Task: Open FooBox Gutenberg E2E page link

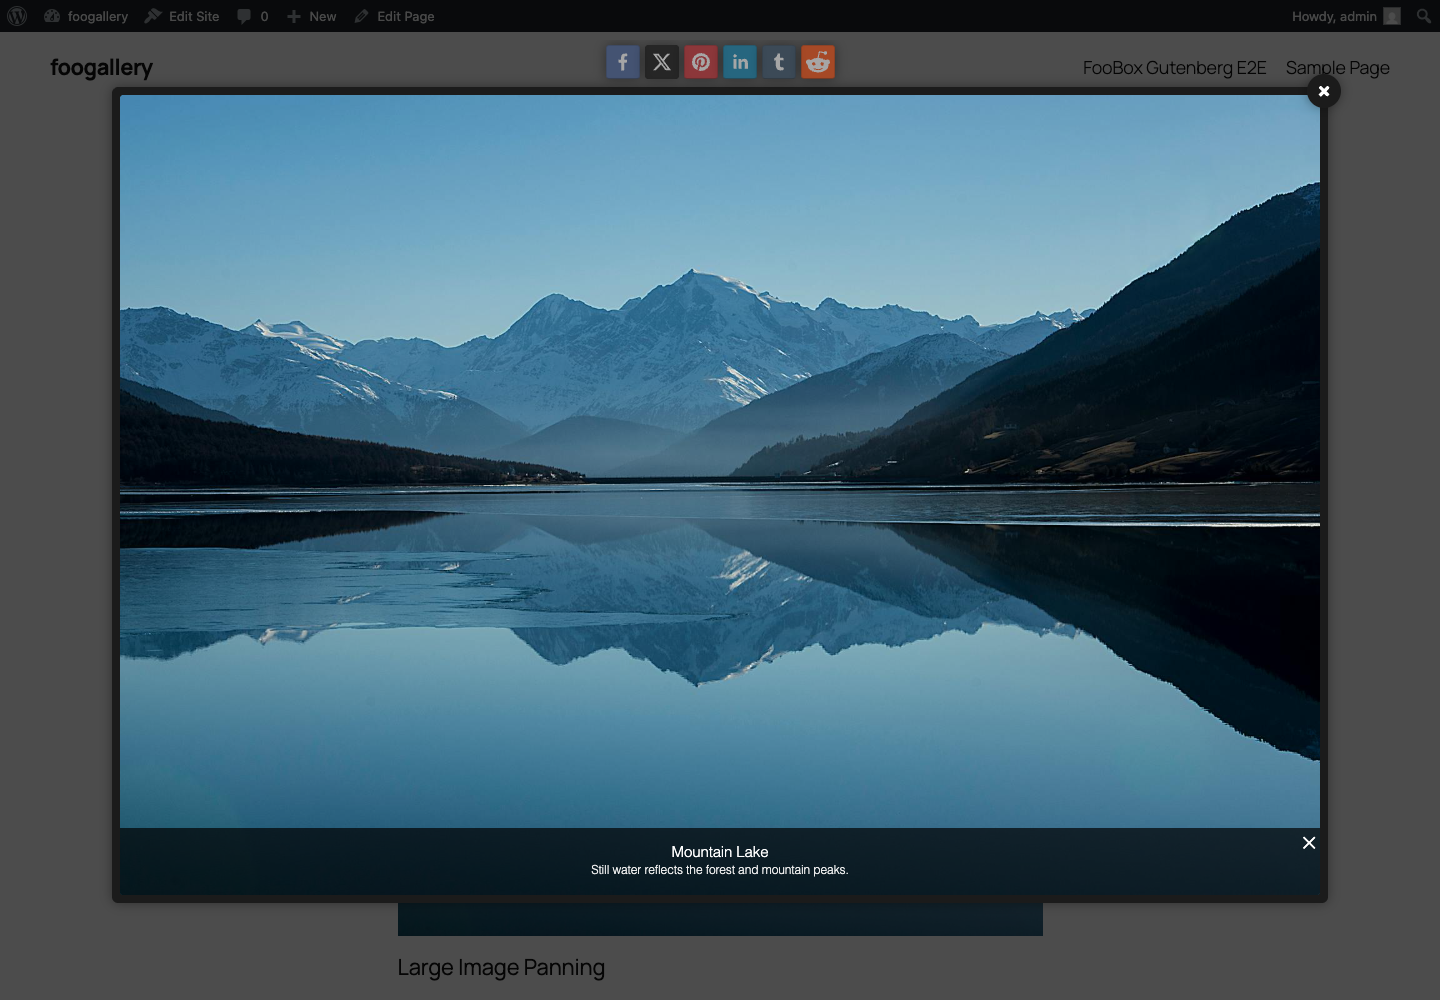Action: click(1174, 68)
